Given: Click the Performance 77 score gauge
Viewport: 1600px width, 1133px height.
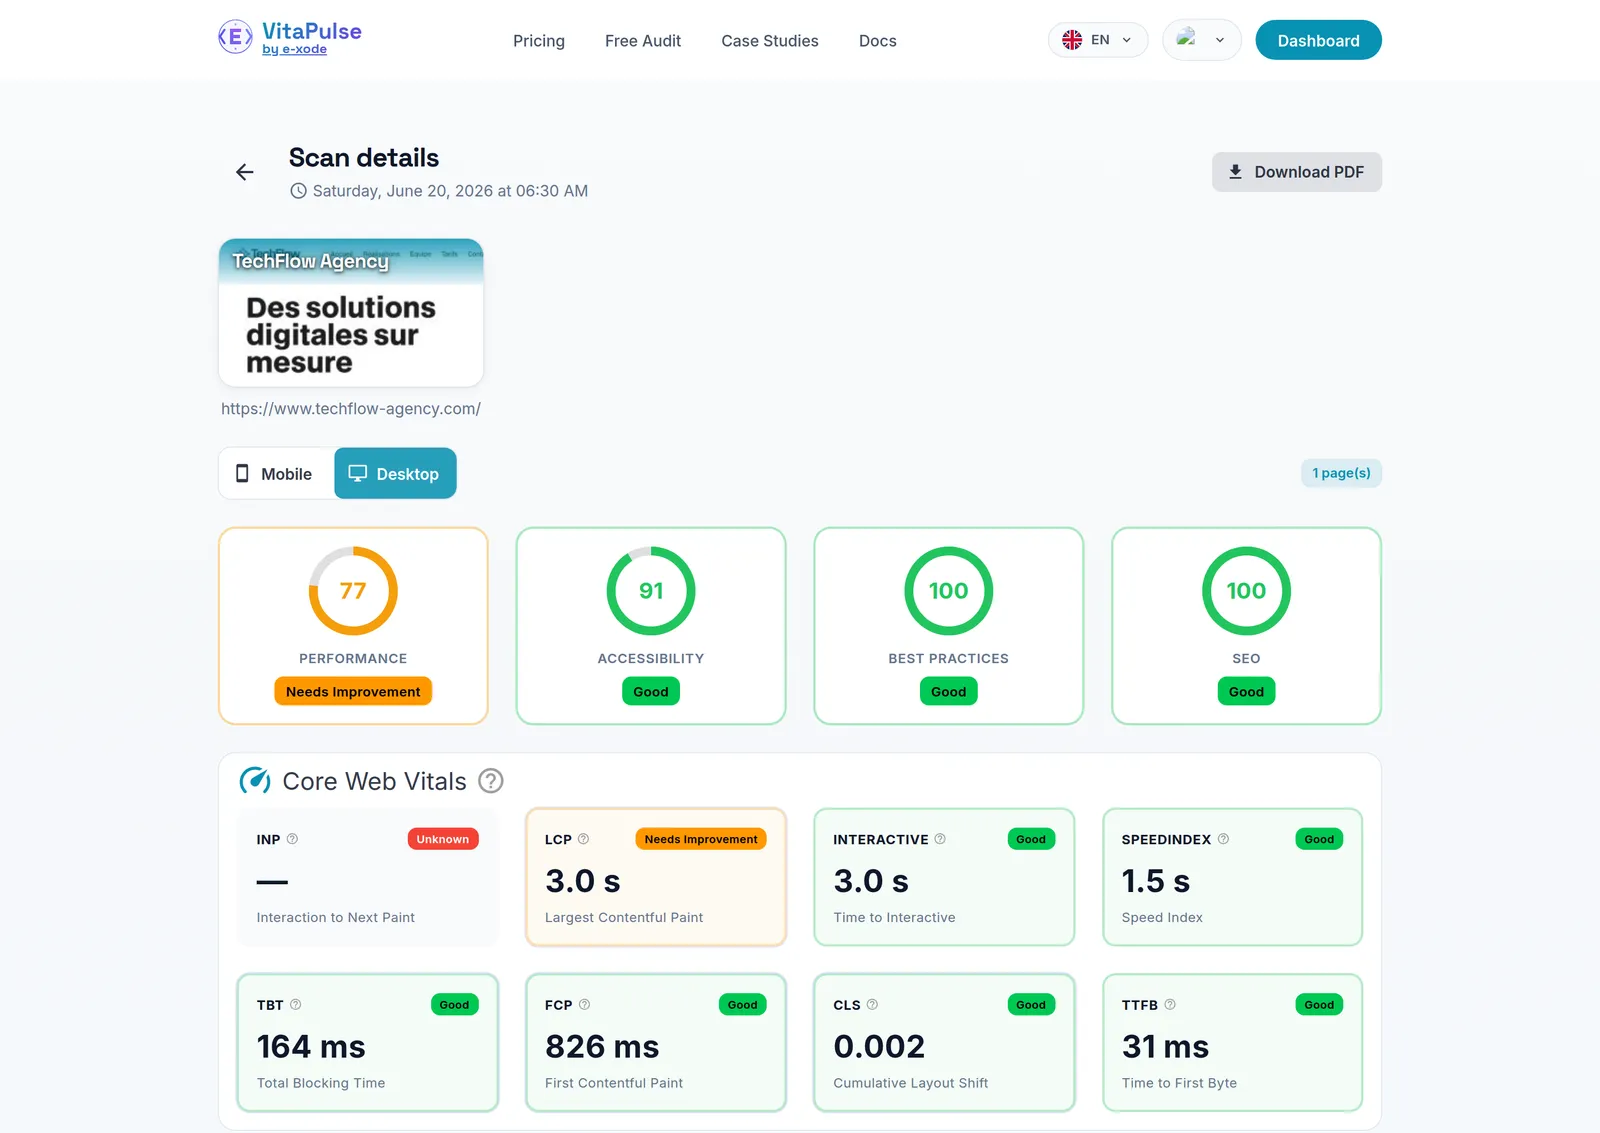Looking at the screenshot, I should pos(353,590).
